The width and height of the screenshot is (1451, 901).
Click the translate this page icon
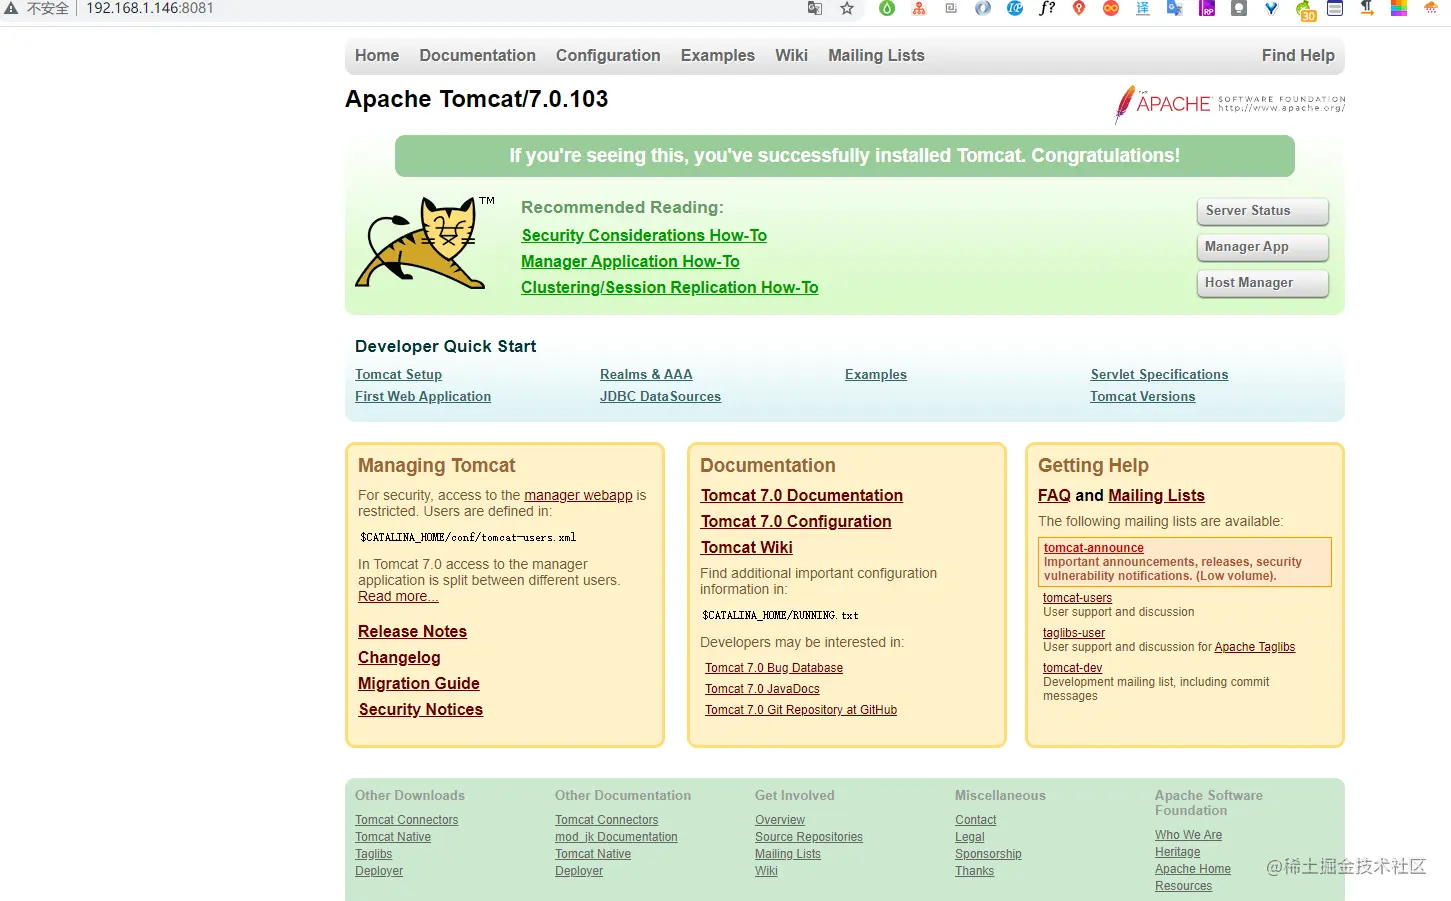pos(815,8)
